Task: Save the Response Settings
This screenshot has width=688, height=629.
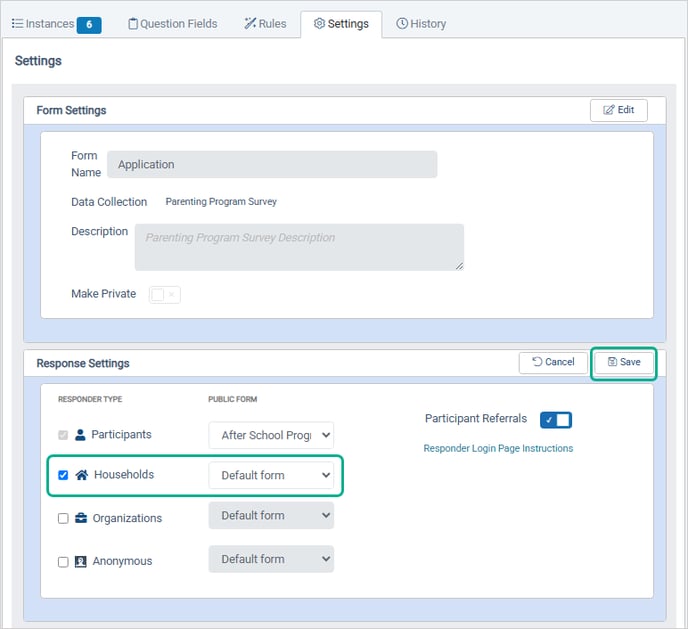Action: [624, 362]
